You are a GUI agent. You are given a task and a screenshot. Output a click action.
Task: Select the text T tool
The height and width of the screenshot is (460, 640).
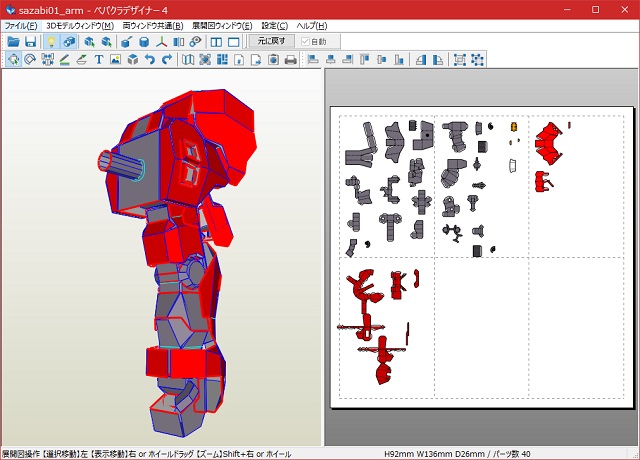click(x=99, y=60)
